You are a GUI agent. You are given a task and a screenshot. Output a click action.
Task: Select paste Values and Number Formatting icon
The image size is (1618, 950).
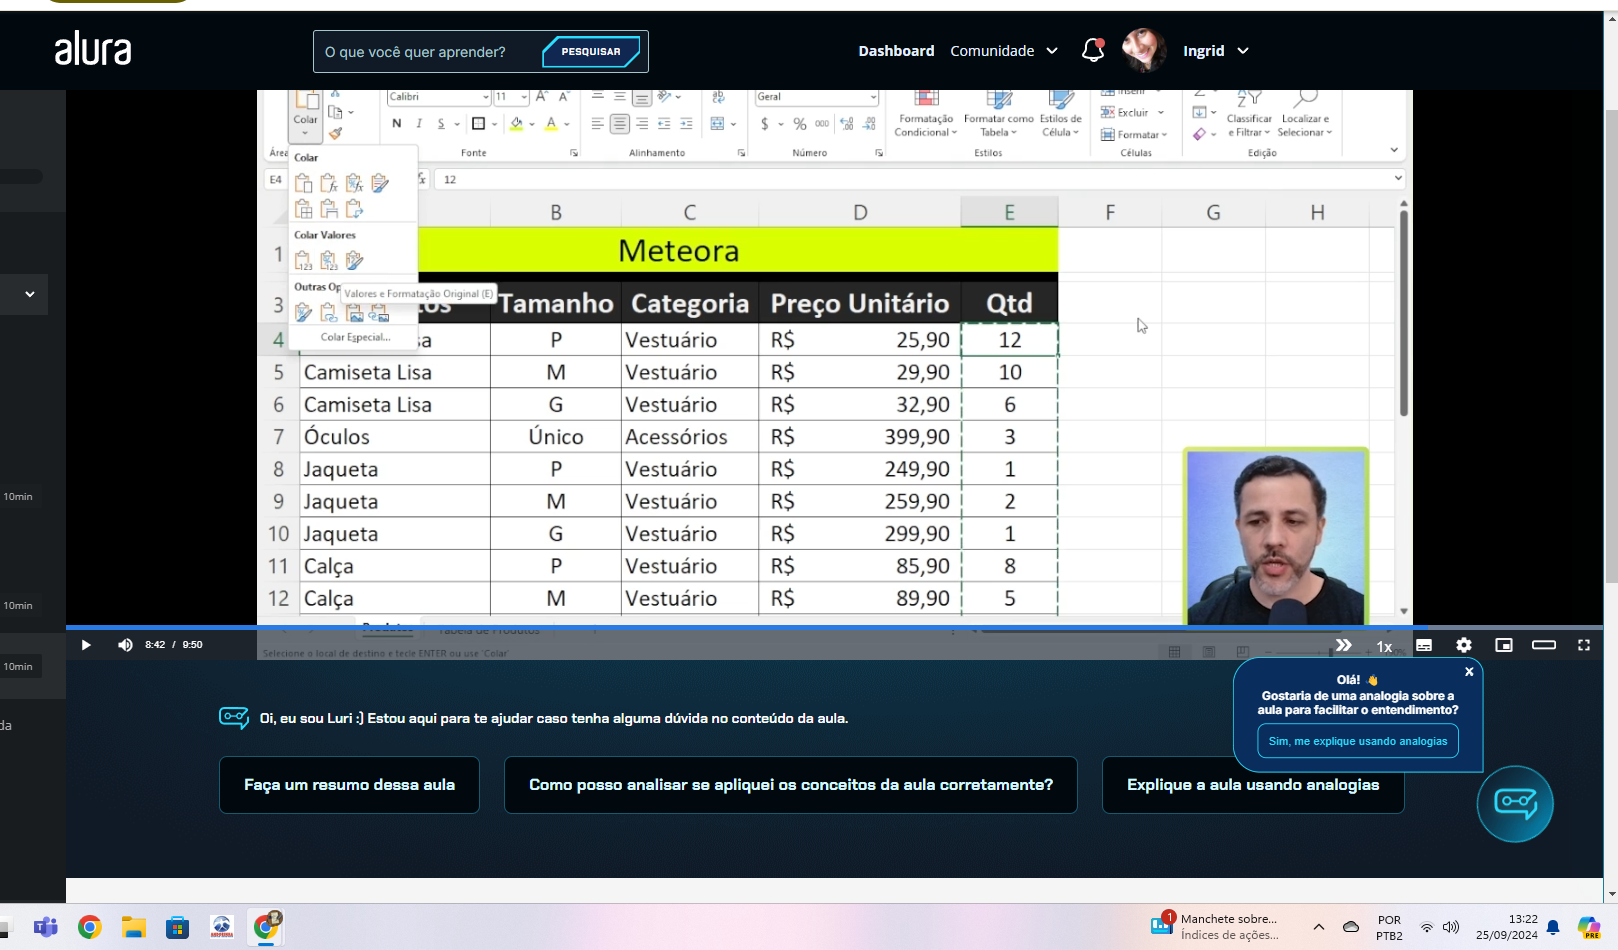pyautogui.click(x=328, y=261)
